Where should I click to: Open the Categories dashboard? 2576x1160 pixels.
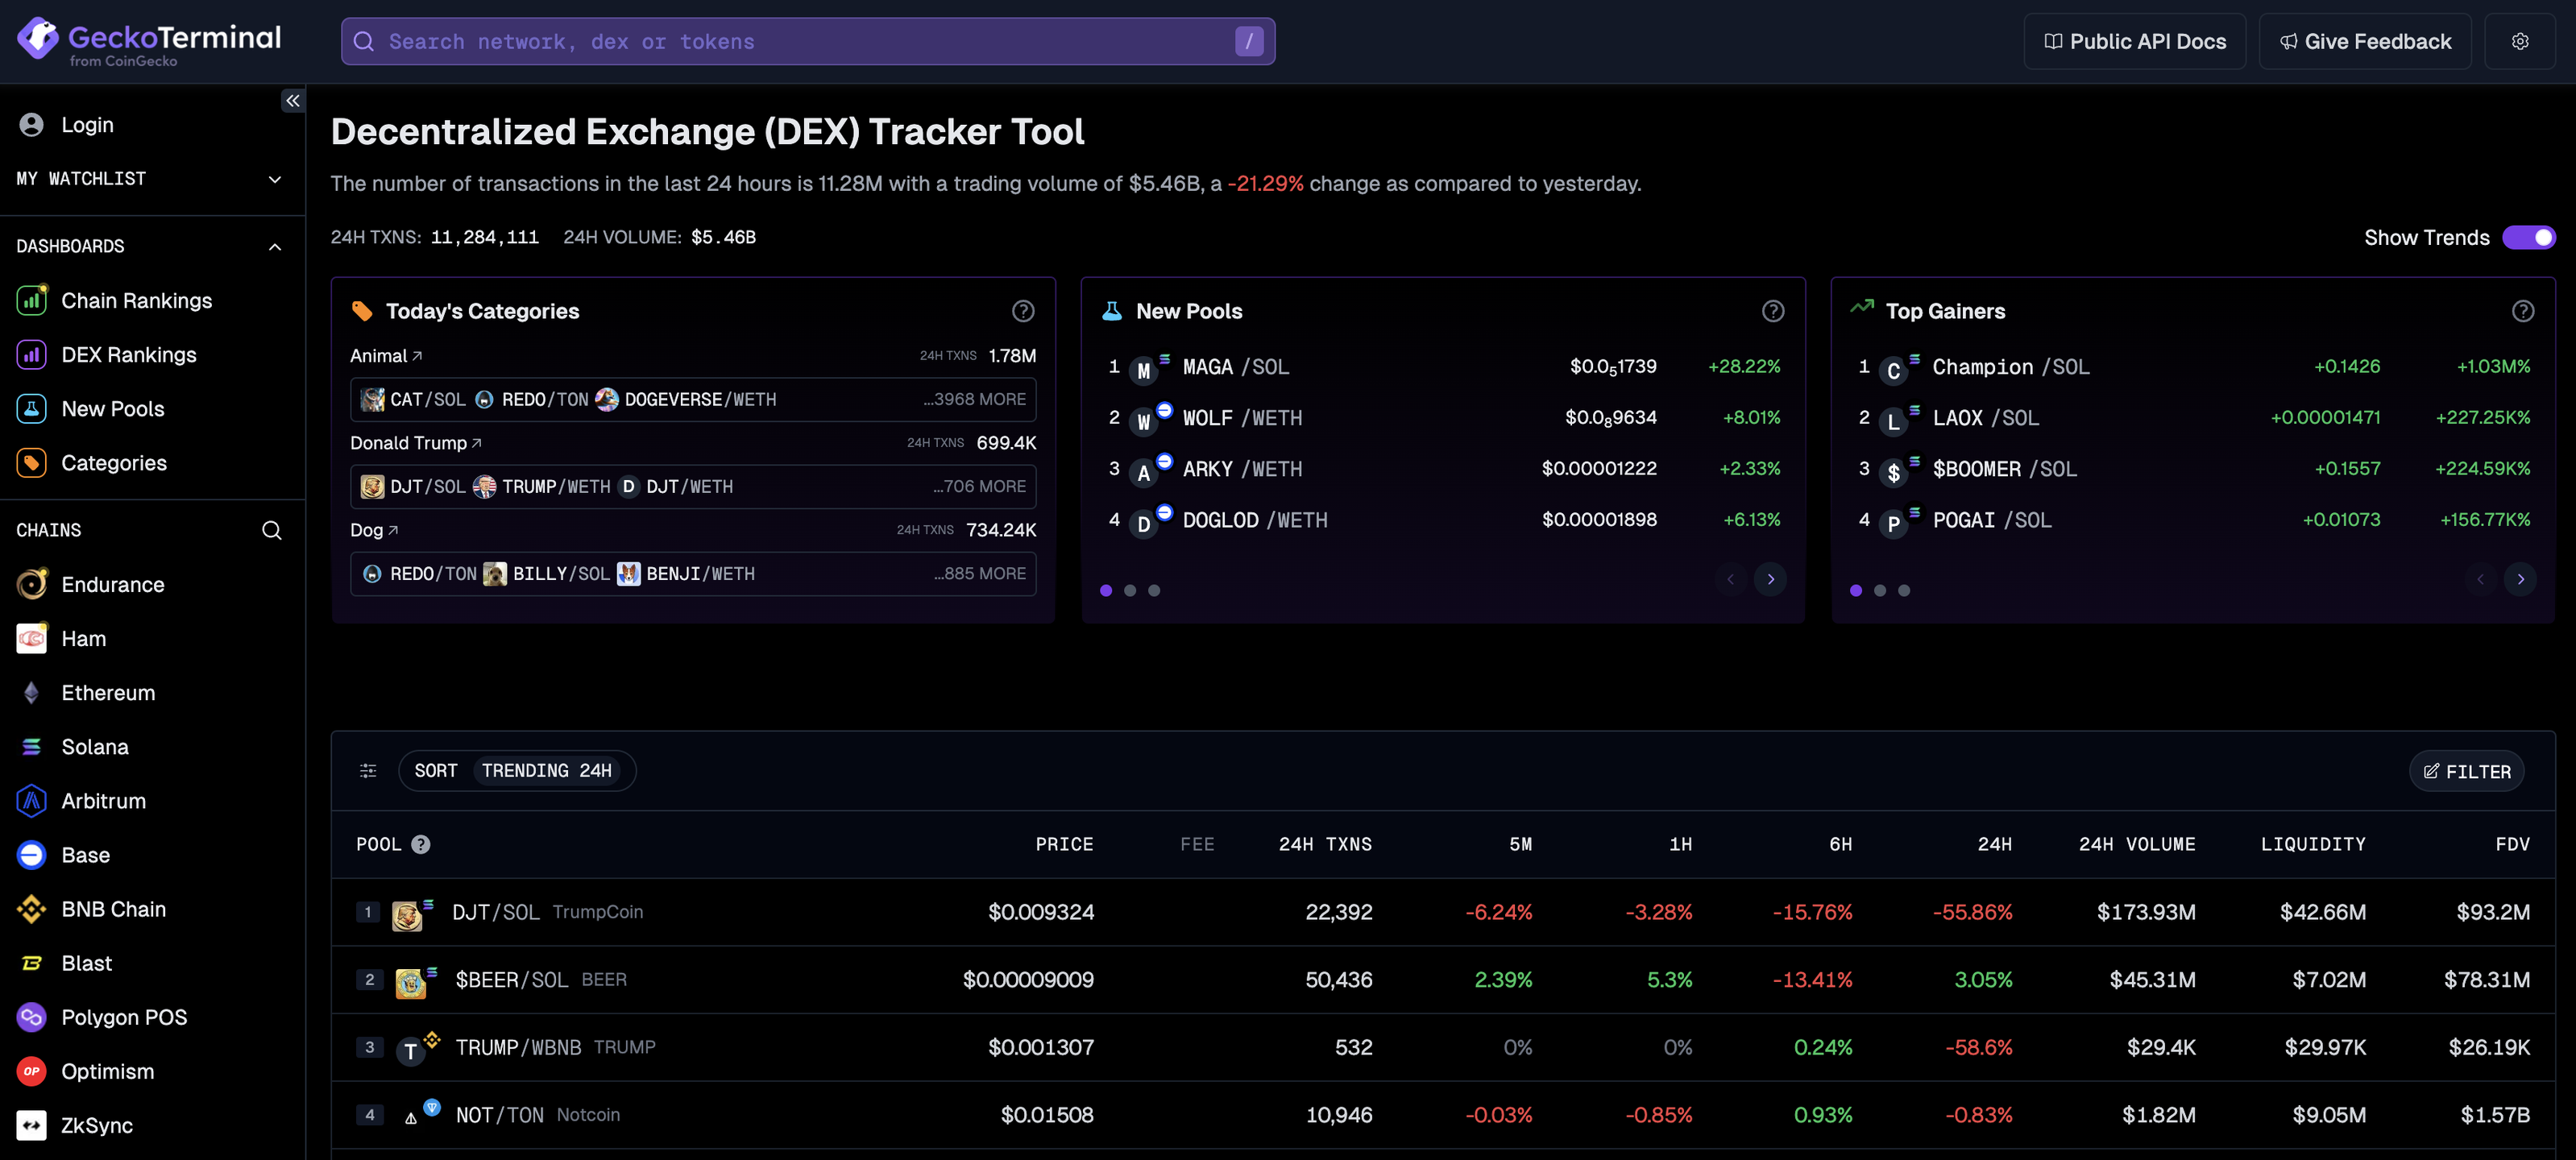pos(114,462)
